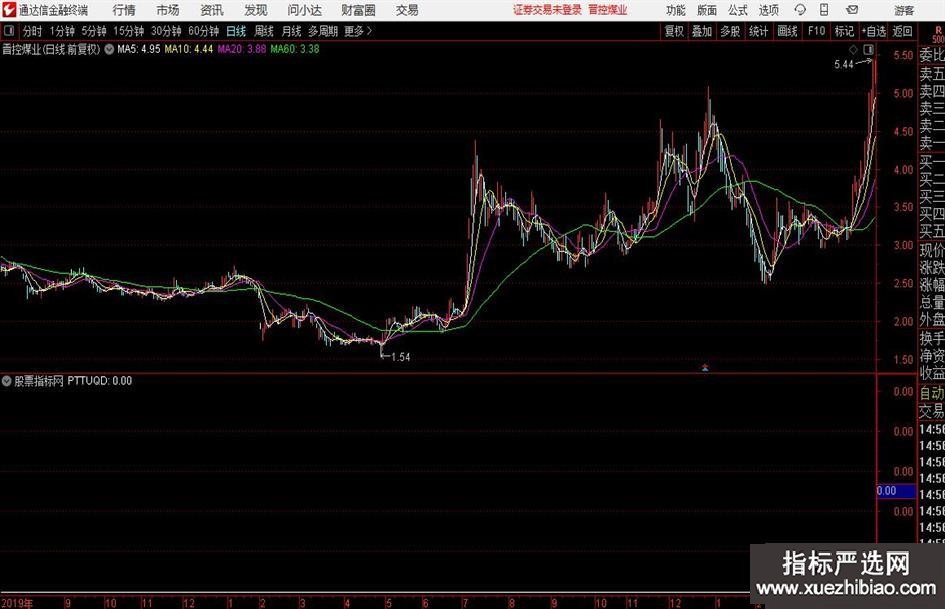Open the 功能 menu
Screen dimensions: 945x609
coord(676,10)
